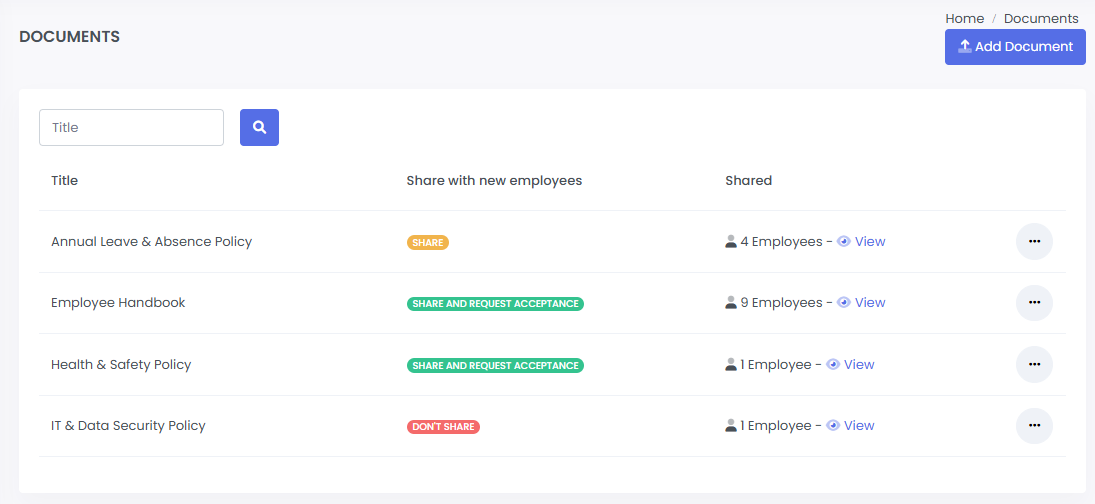Screen dimensions: 1095x504
Task: Click the red DON'T SHARE badge
Action: (x=443, y=427)
